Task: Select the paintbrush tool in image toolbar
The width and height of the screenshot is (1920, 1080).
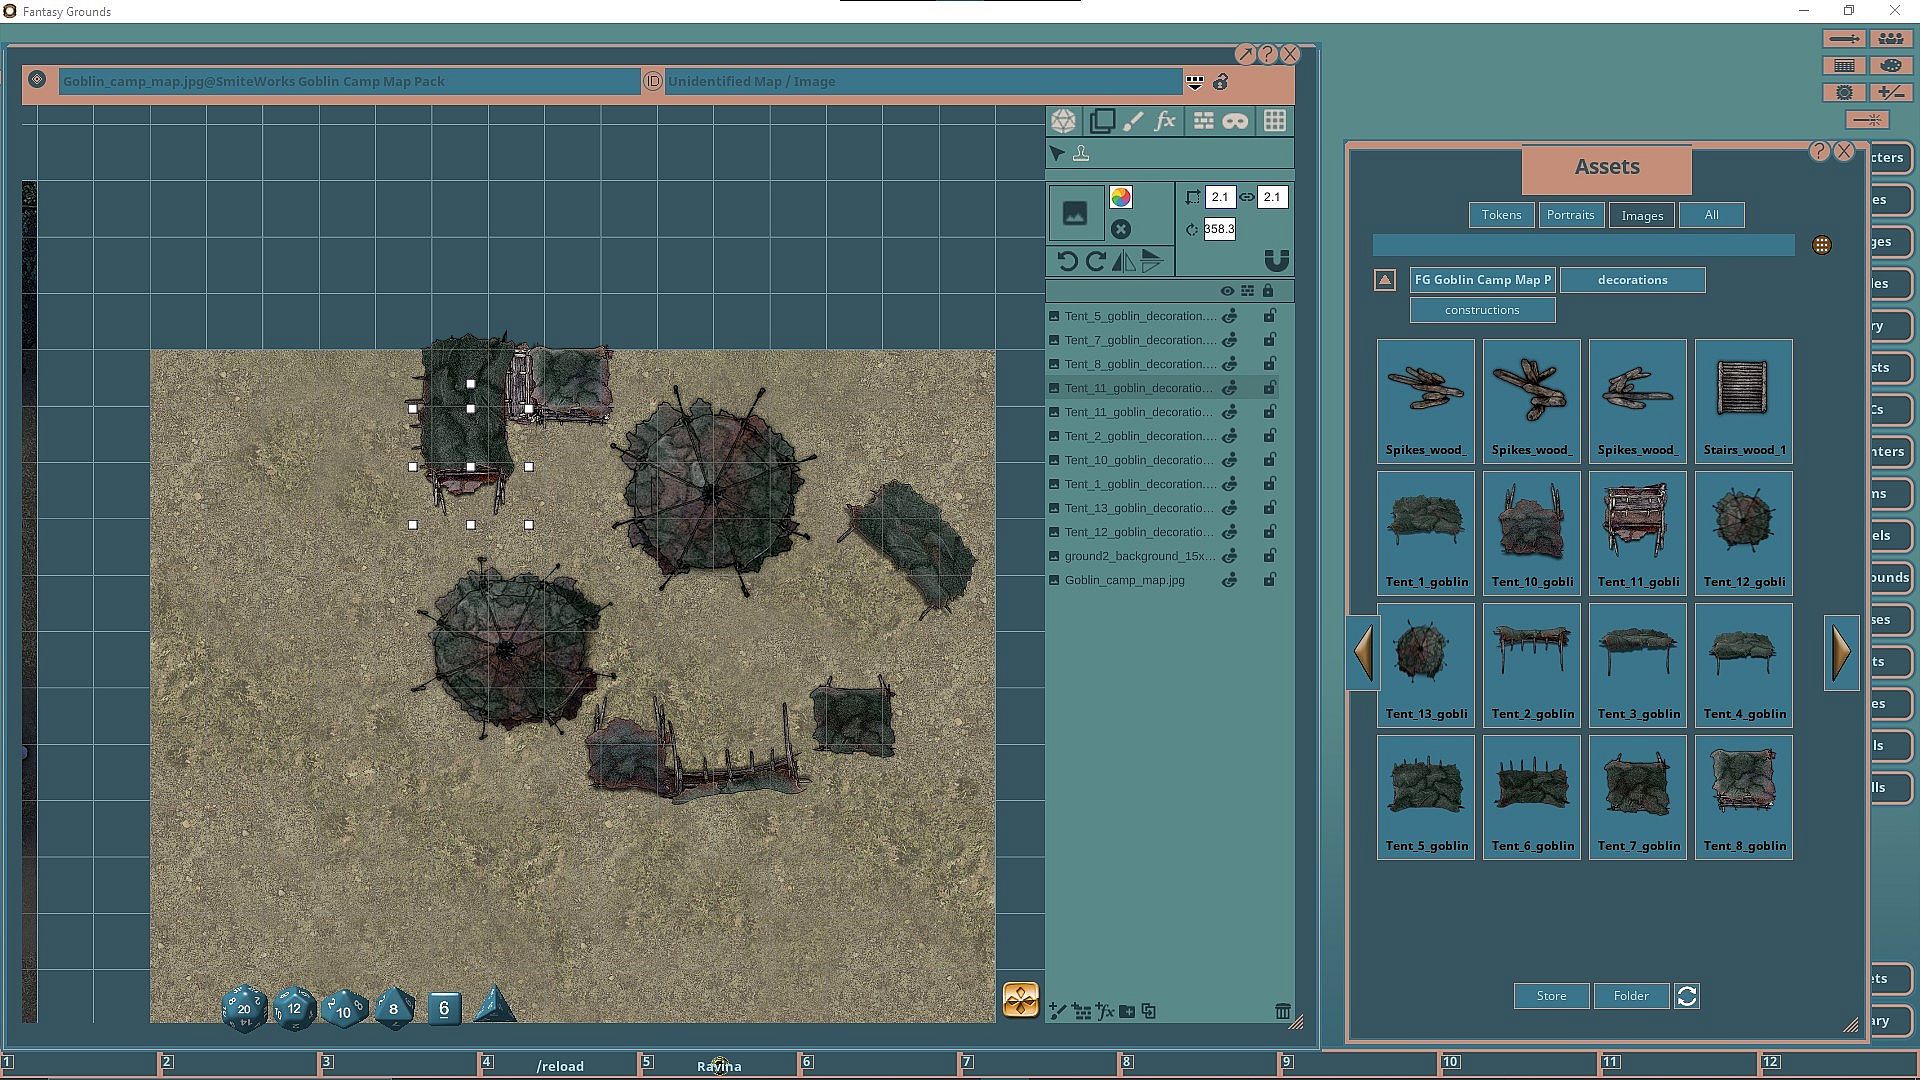Action: pos(1133,122)
